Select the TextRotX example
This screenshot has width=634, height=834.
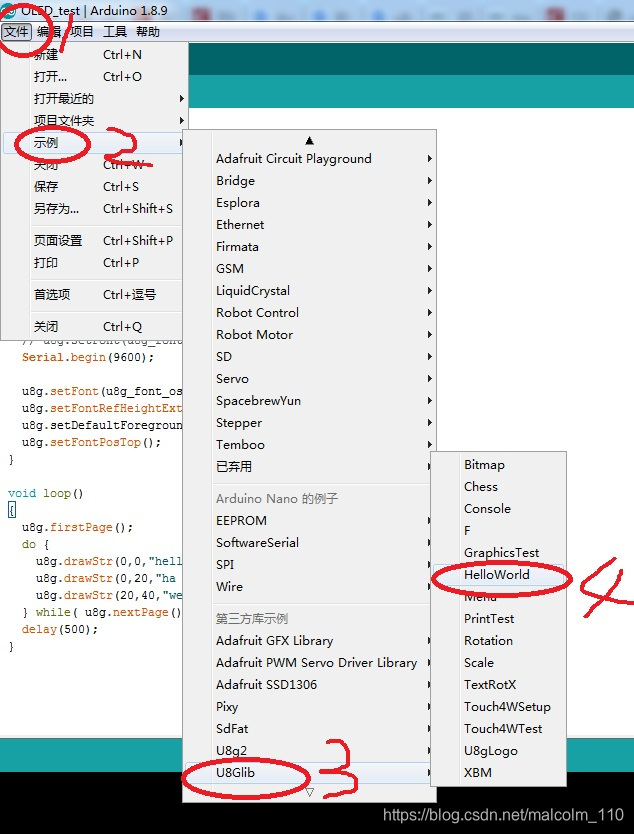[x=498, y=685]
